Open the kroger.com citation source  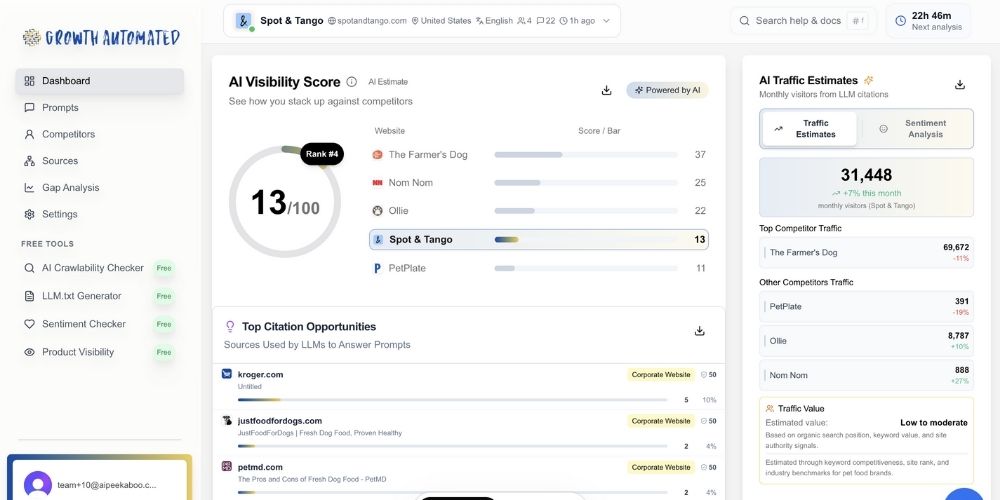[260, 375]
